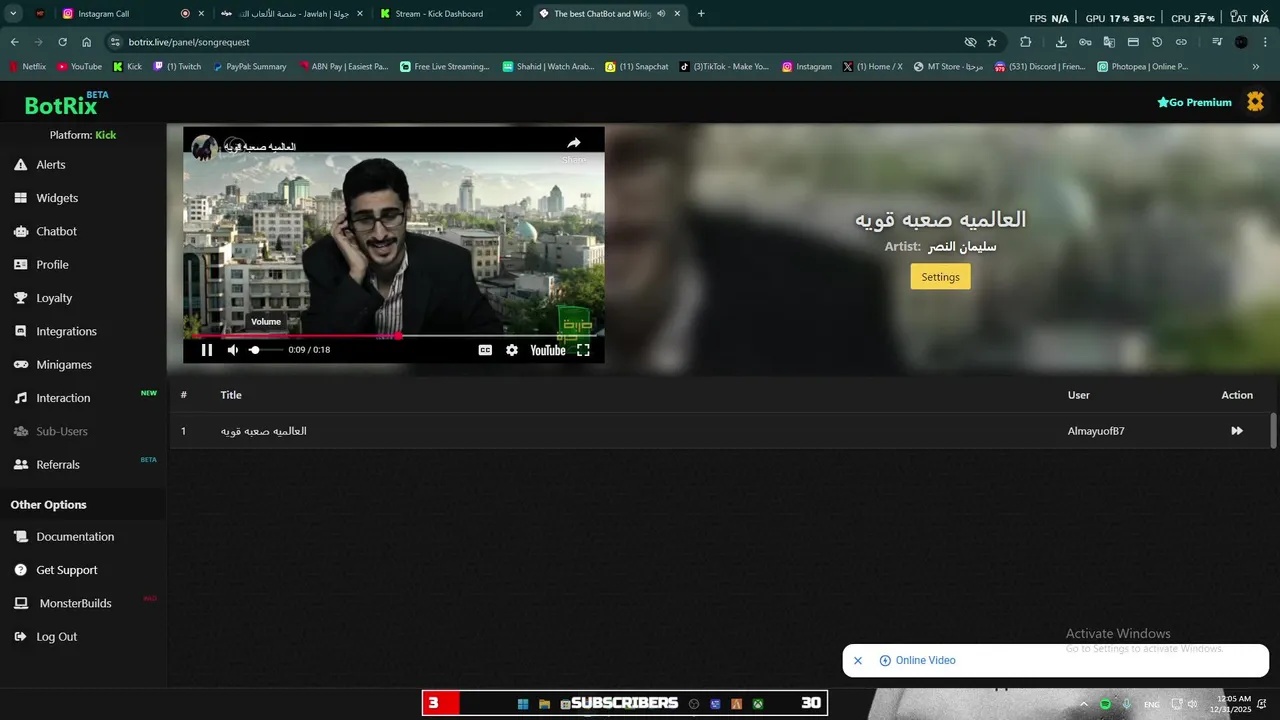Screen dimensions: 1280x720
Task: Open the Photopea bookmark
Action: pos(1143,67)
